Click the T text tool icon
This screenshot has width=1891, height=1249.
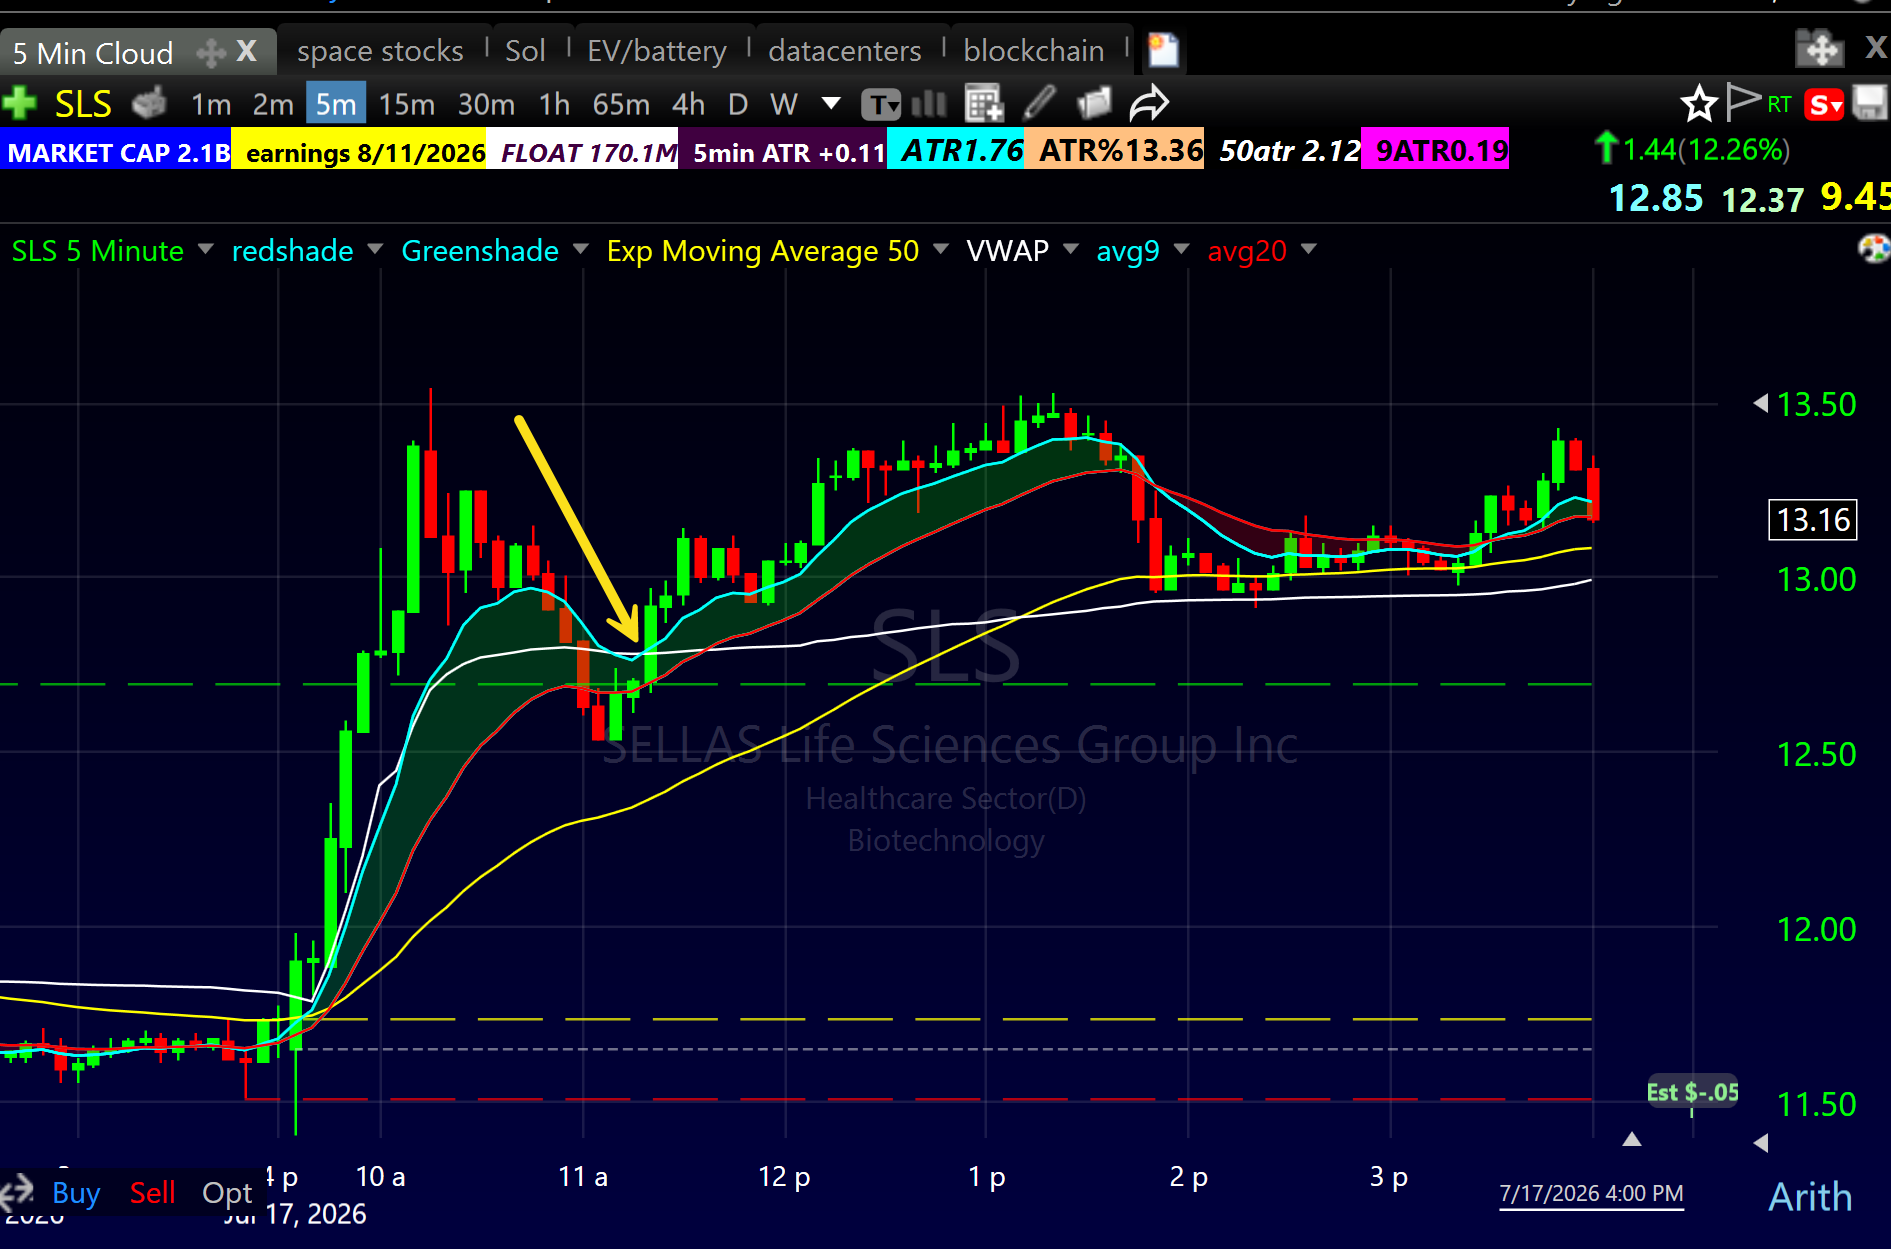[x=881, y=104]
